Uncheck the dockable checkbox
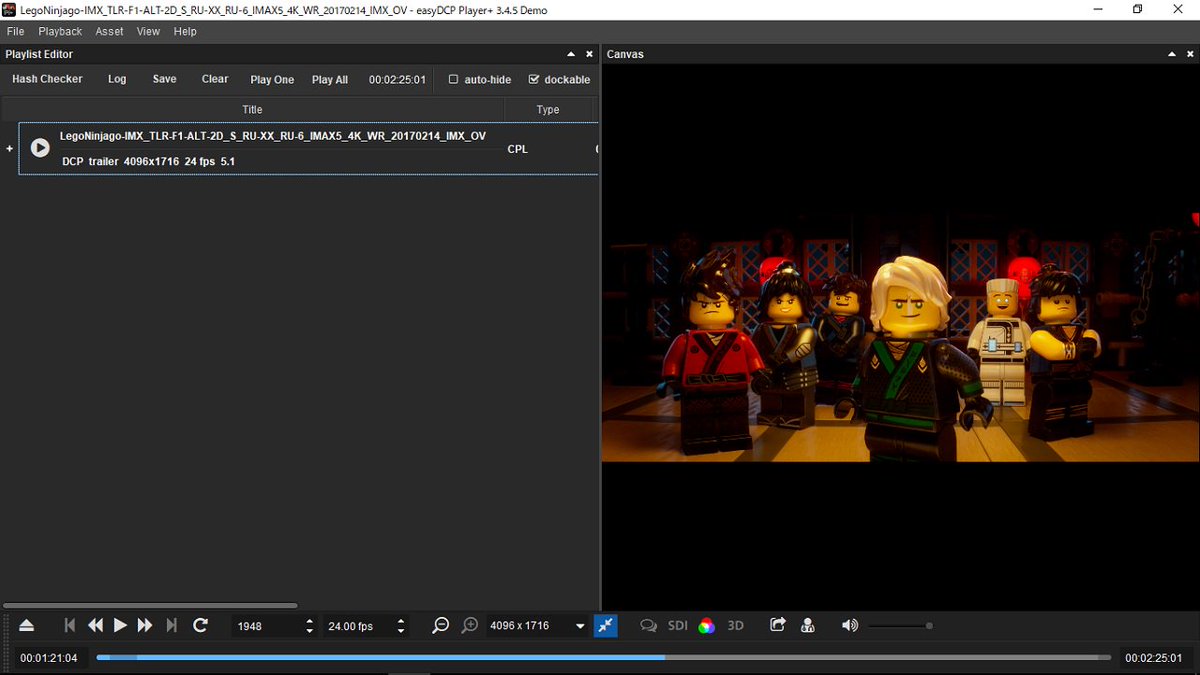 [534, 79]
